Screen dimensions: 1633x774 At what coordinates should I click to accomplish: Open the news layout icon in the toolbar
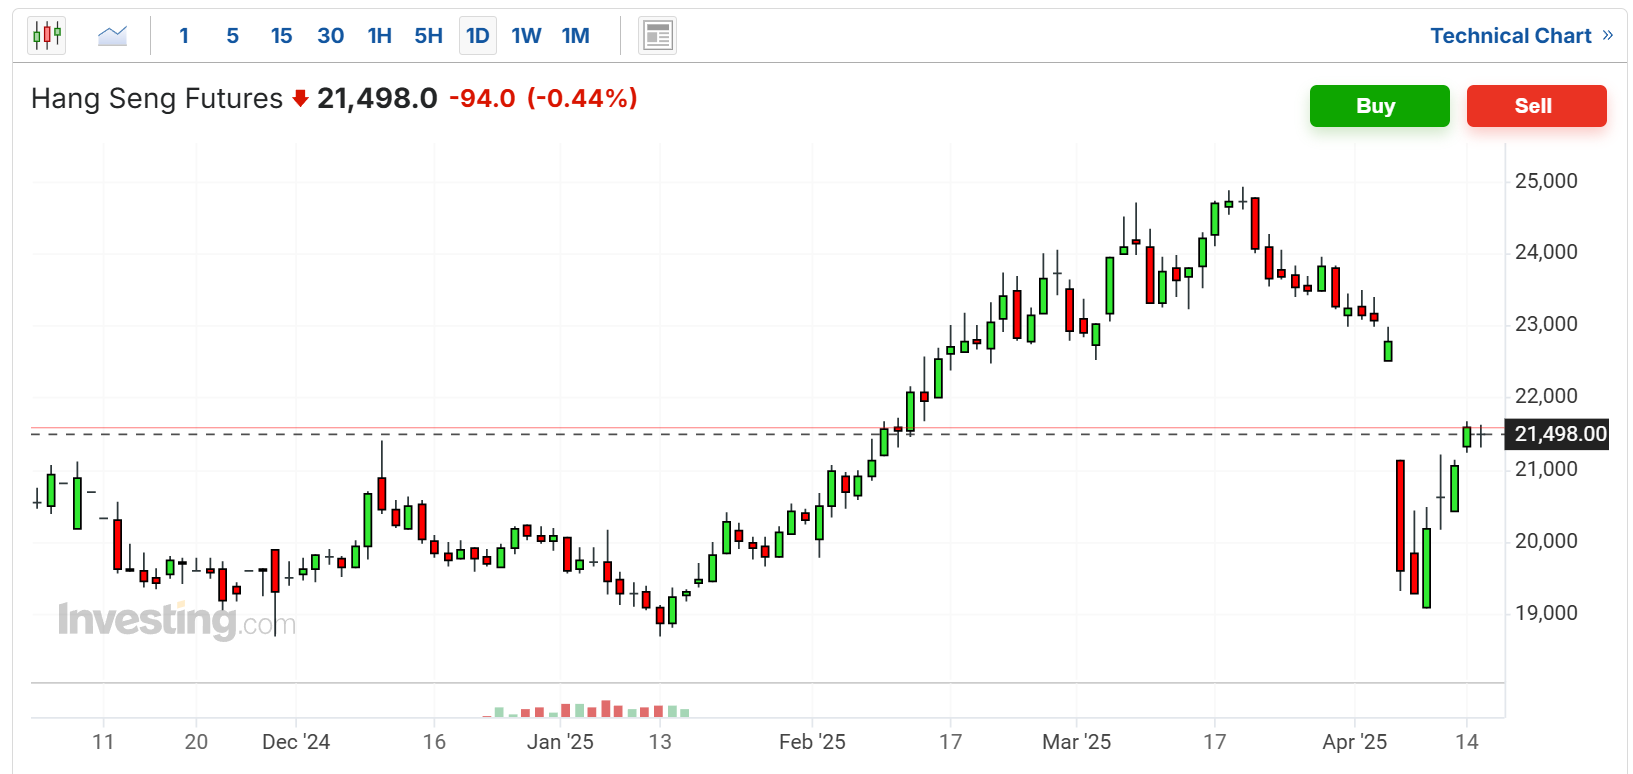(657, 36)
